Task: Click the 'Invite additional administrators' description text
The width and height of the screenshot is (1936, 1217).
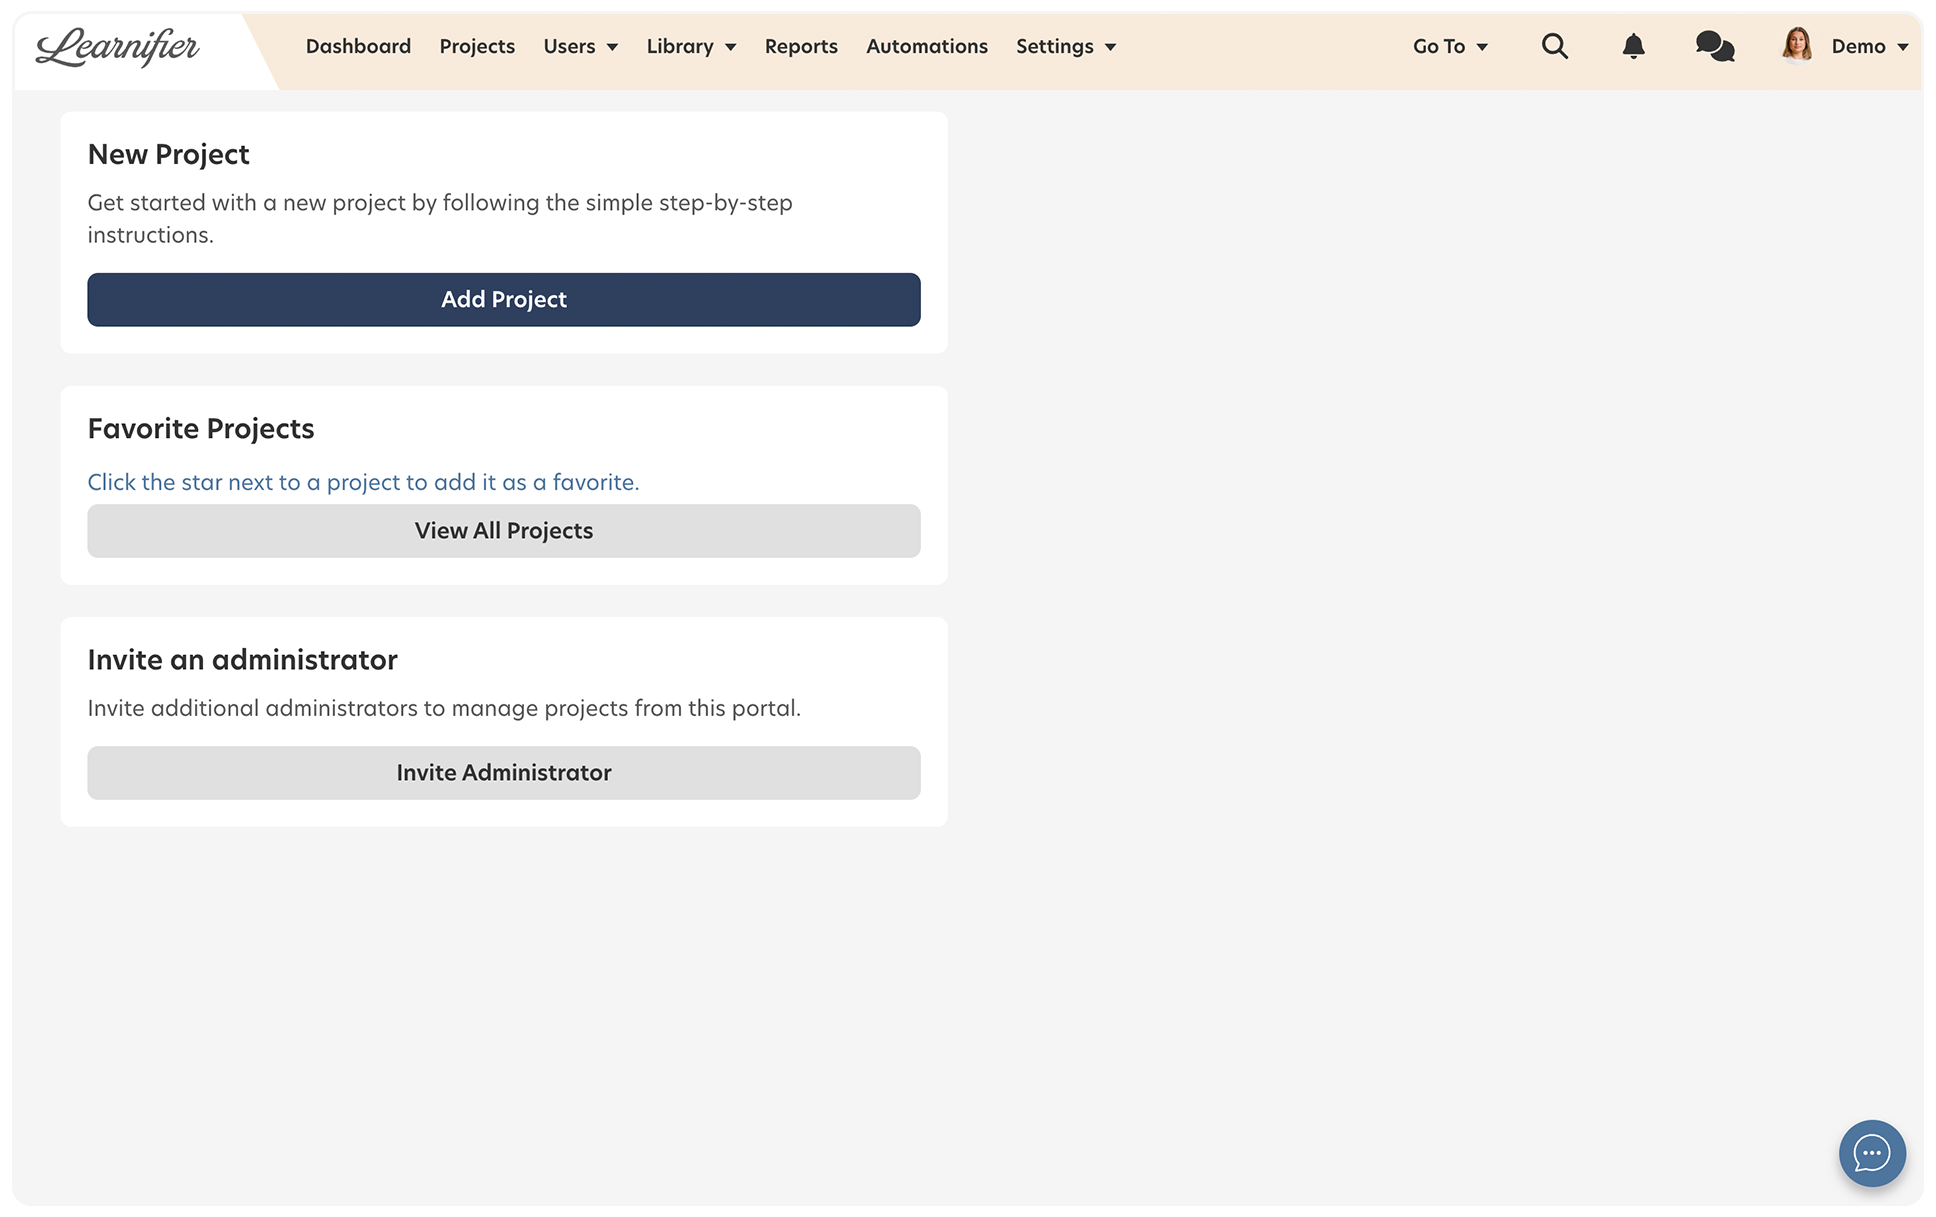Action: 444,708
